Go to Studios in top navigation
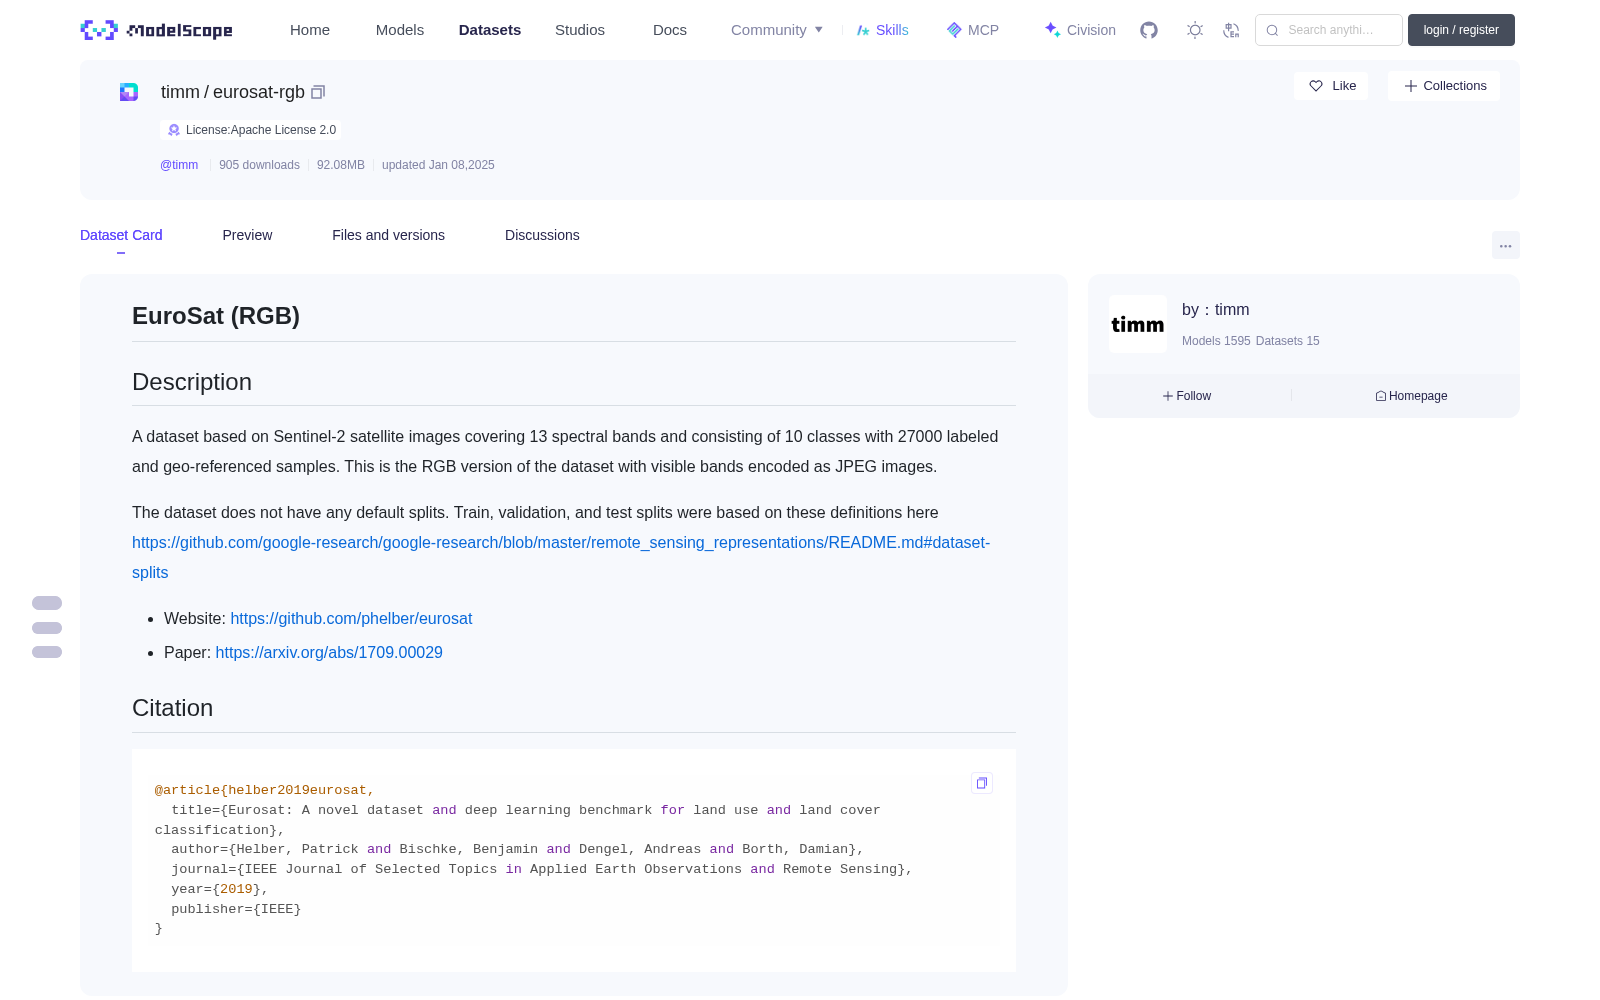The image size is (1600, 1000). 580,30
